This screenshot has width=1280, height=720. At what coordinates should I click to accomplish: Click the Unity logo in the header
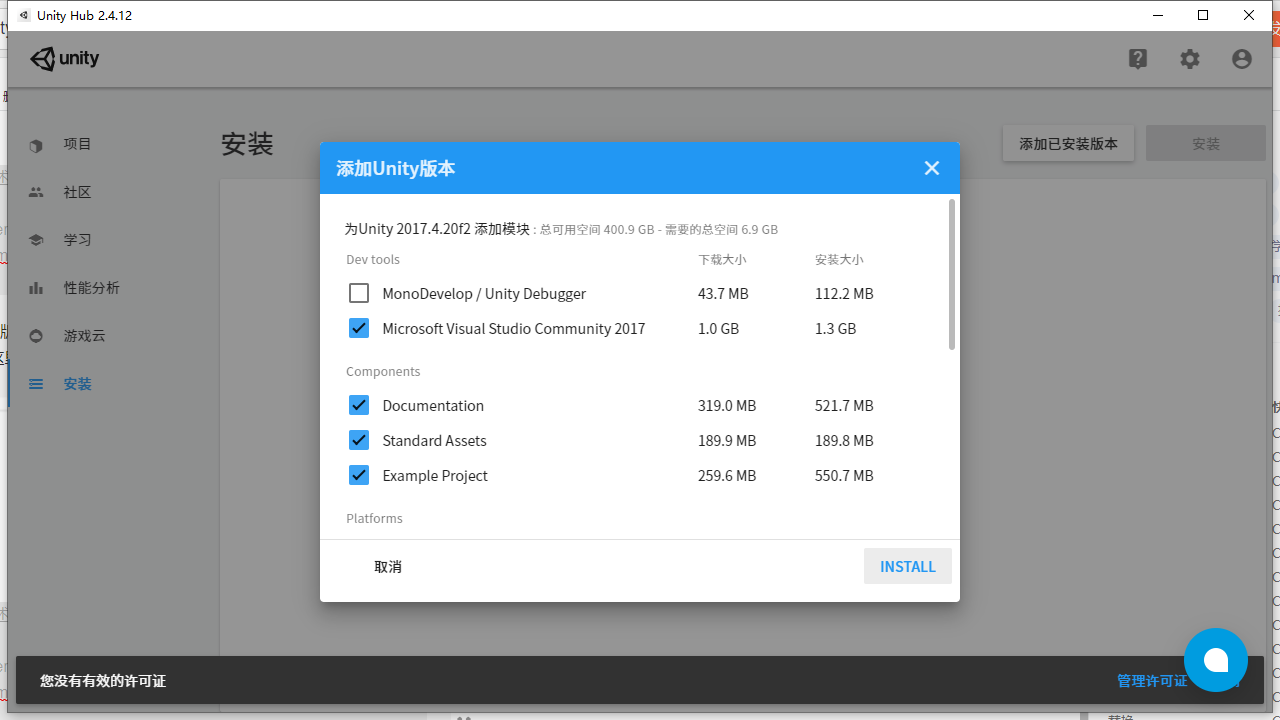coord(64,58)
